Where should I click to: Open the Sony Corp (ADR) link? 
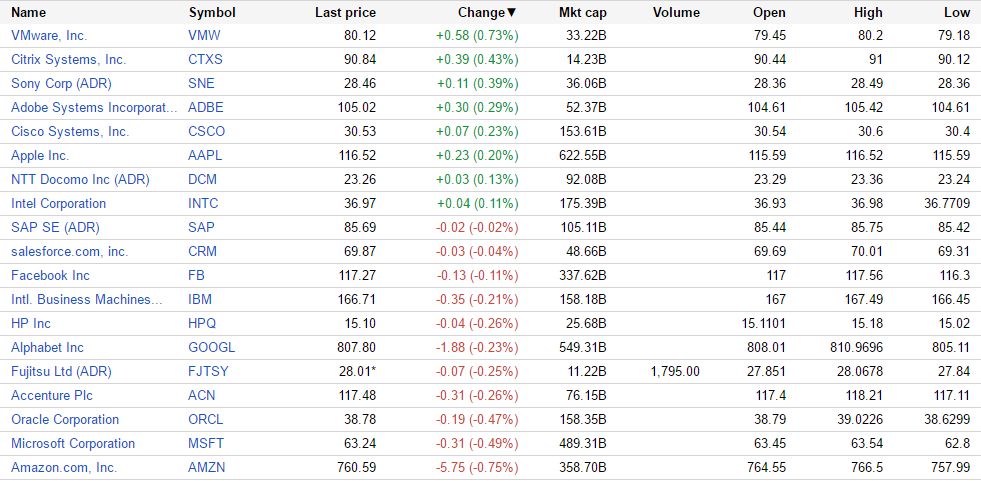pyautogui.click(x=61, y=83)
